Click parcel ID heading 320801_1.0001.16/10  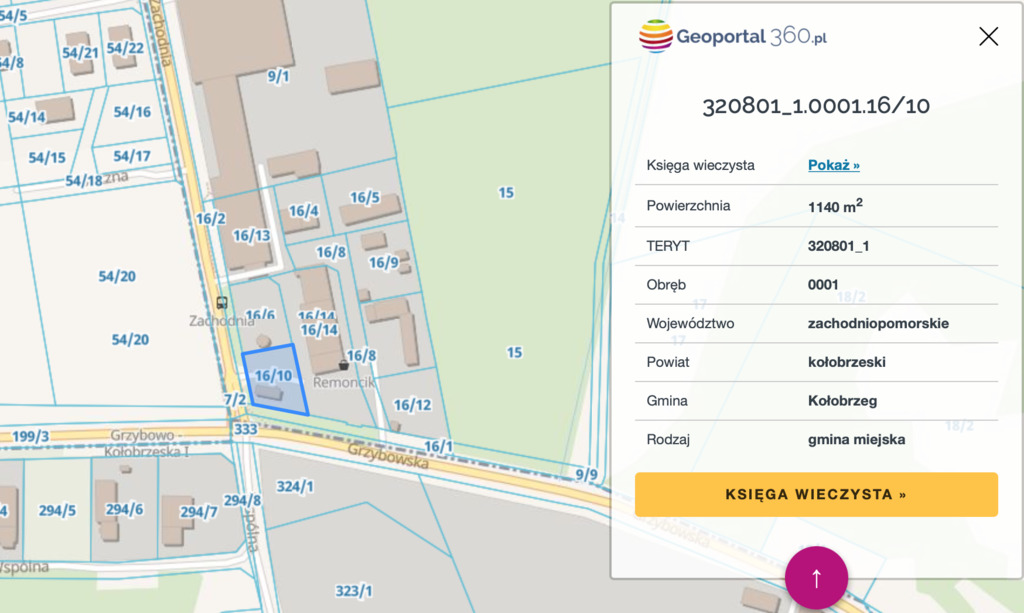pyautogui.click(x=816, y=106)
